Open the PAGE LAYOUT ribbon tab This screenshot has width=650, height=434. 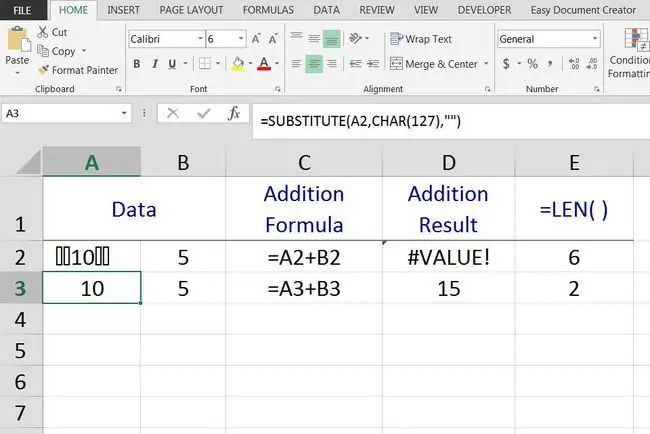coord(191,10)
